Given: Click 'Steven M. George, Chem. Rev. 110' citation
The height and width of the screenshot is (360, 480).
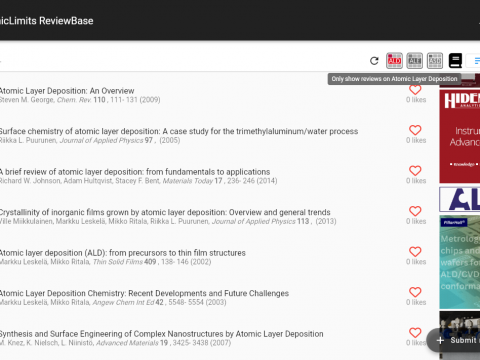Looking at the screenshot, I should pyautogui.click(x=80, y=100).
